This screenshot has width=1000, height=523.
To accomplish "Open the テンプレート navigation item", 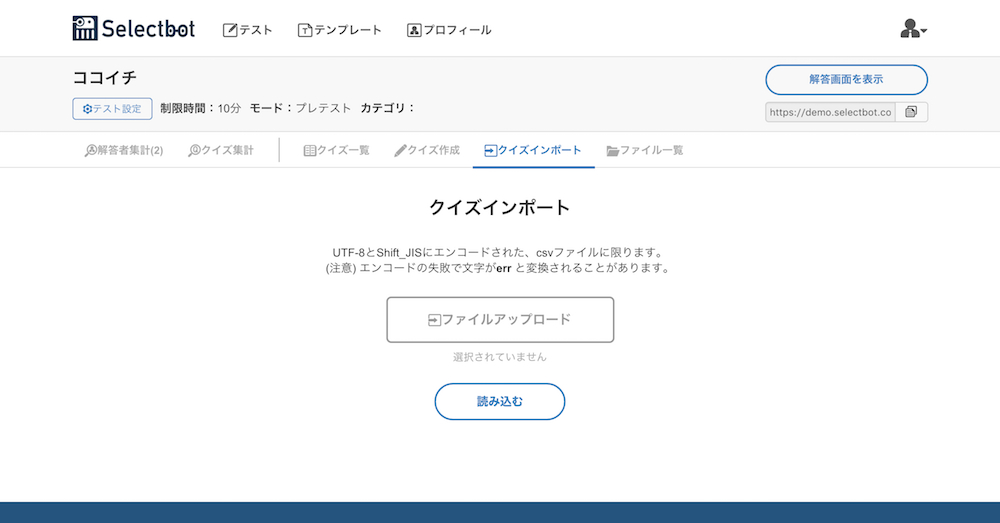I will (339, 30).
